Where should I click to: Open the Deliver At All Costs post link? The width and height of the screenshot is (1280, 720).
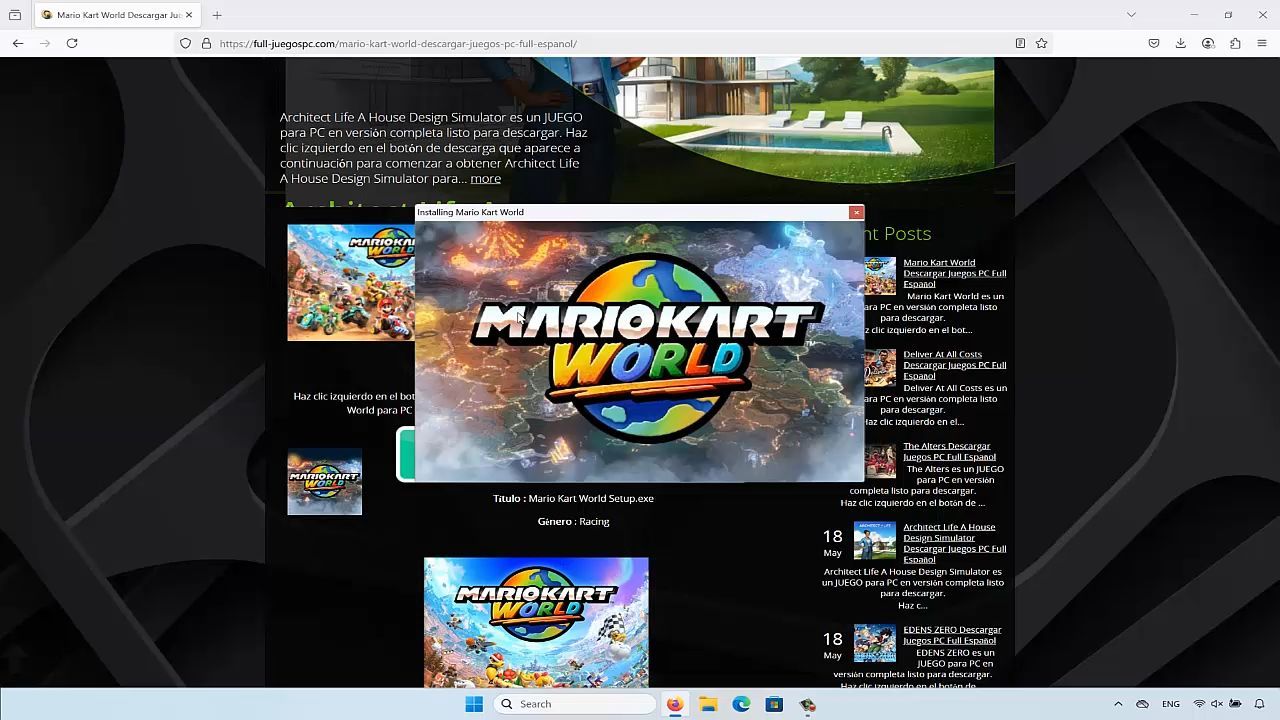point(954,365)
